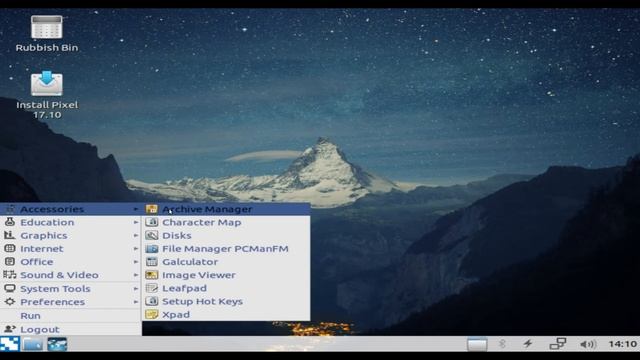The image size is (640, 360).
Task: Expand the Graphics menu category
Action: click(x=71, y=236)
